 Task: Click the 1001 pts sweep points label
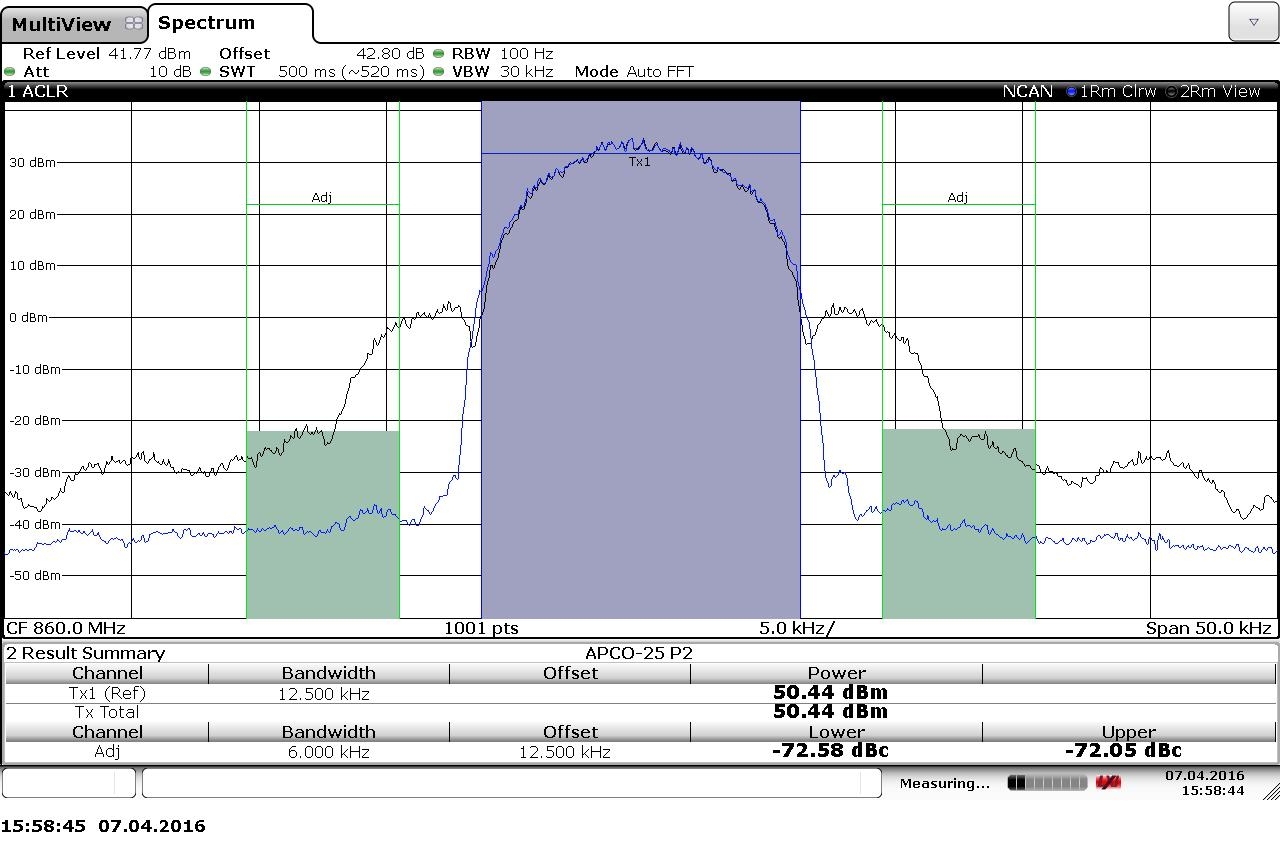481,628
